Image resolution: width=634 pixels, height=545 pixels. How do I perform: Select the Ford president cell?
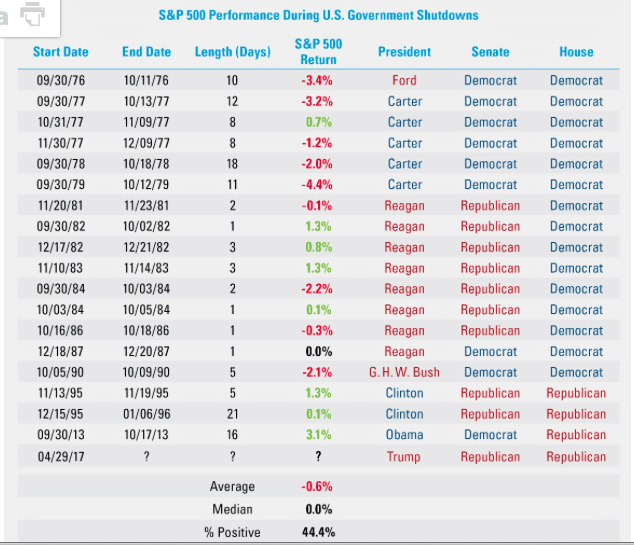coord(404,80)
